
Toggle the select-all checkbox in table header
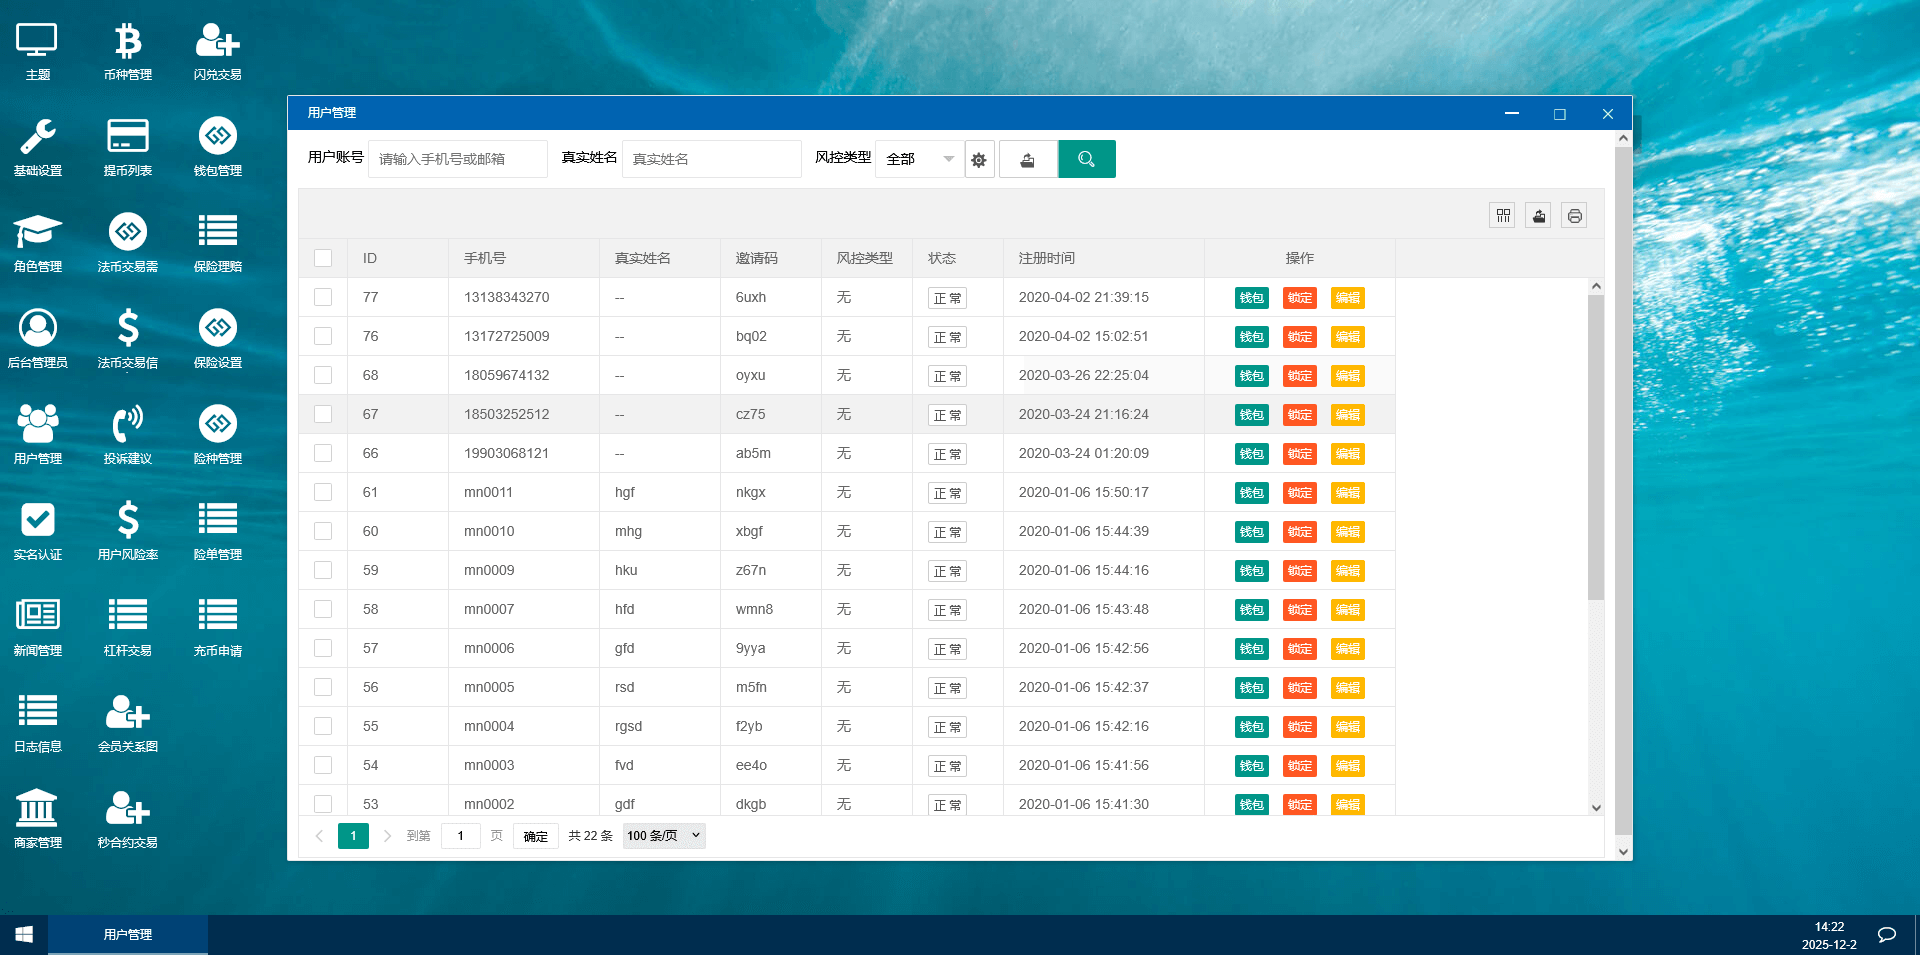coord(323,258)
